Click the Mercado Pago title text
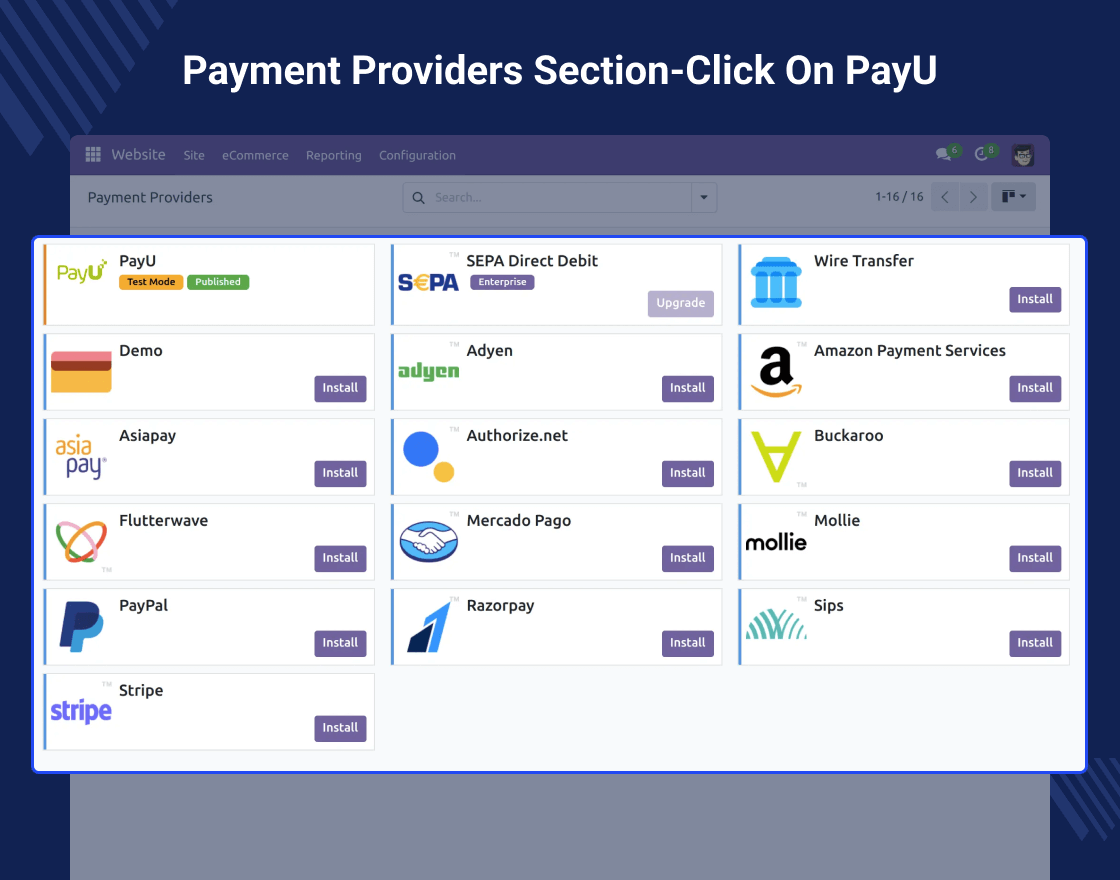Screen dimensions: 1120x880 519,521
